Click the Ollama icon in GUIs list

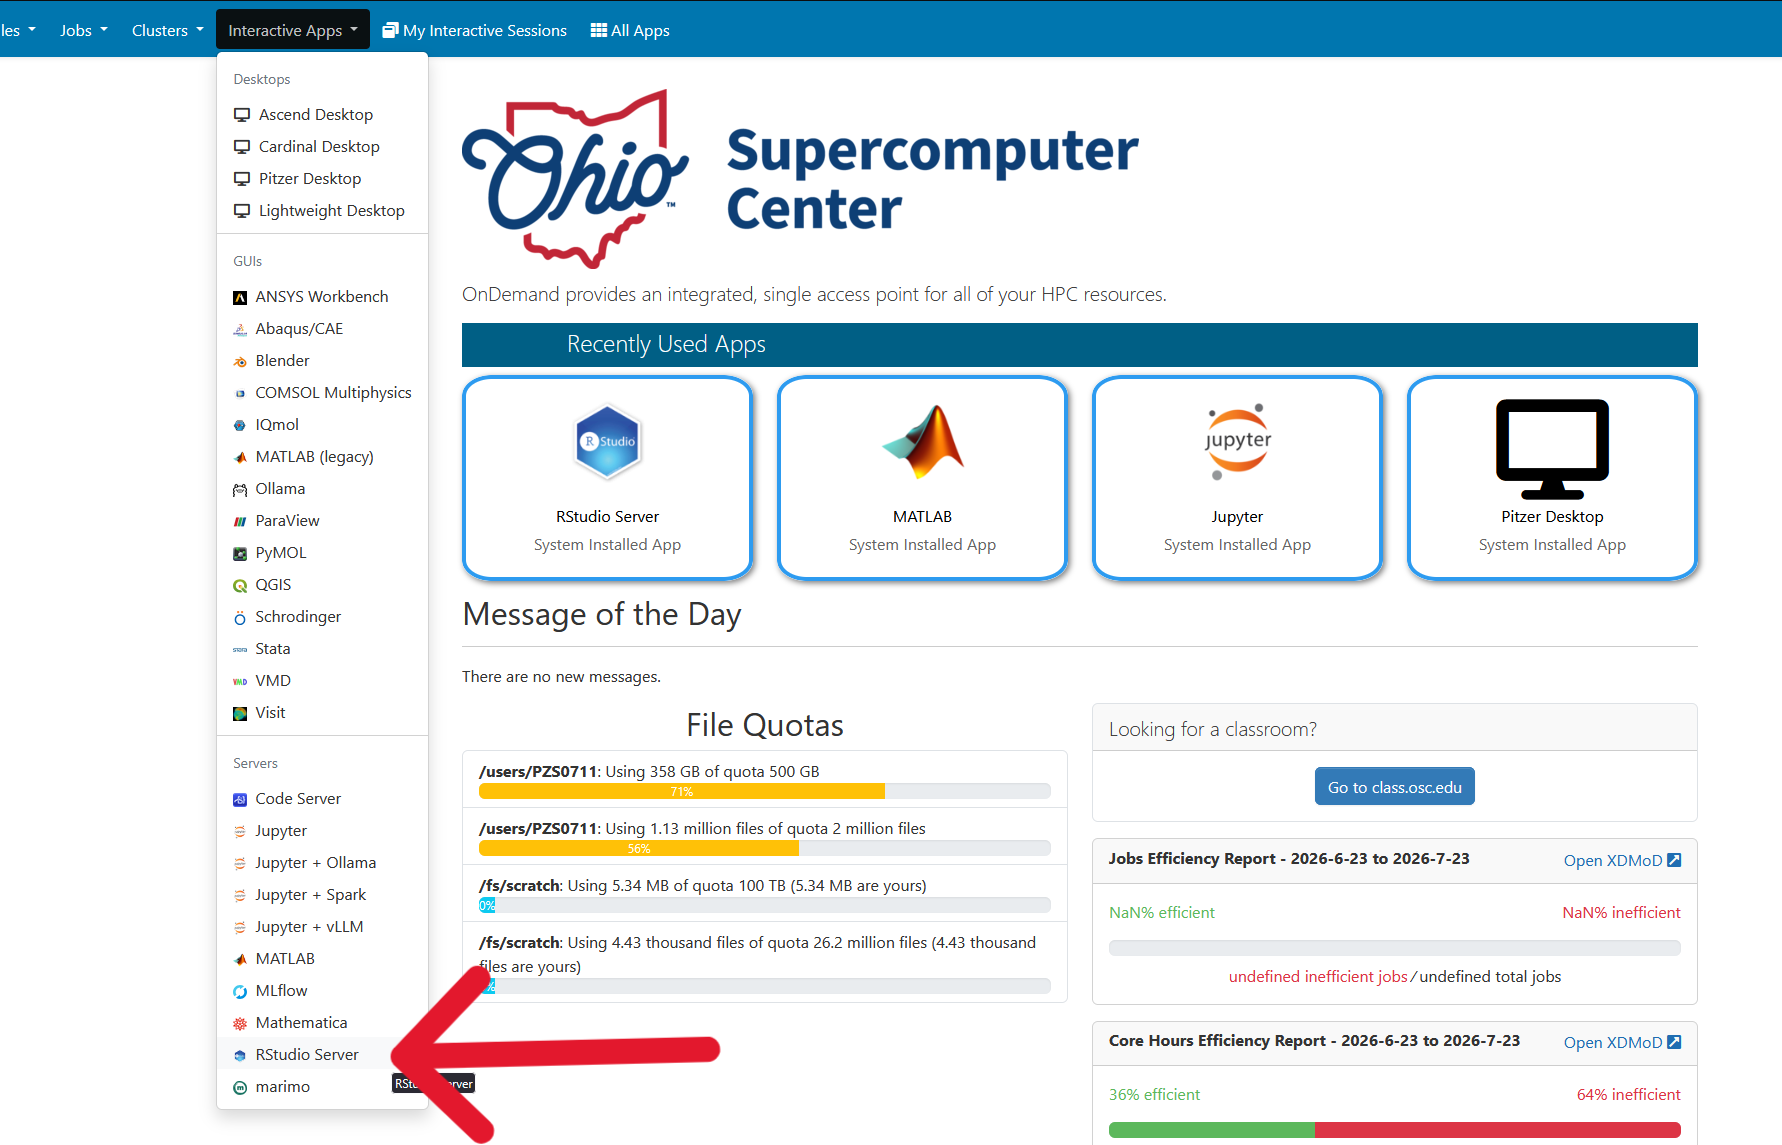240,489
